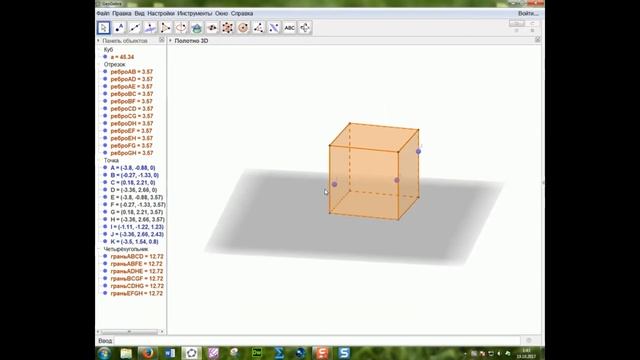Open the Windows Start menu
The width and height of the screenshot is (640, 360).
tap(104, 353)
